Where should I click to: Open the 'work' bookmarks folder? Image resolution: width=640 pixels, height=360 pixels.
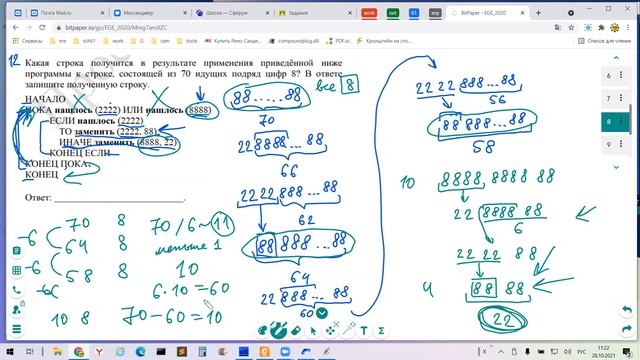[113, 41]
